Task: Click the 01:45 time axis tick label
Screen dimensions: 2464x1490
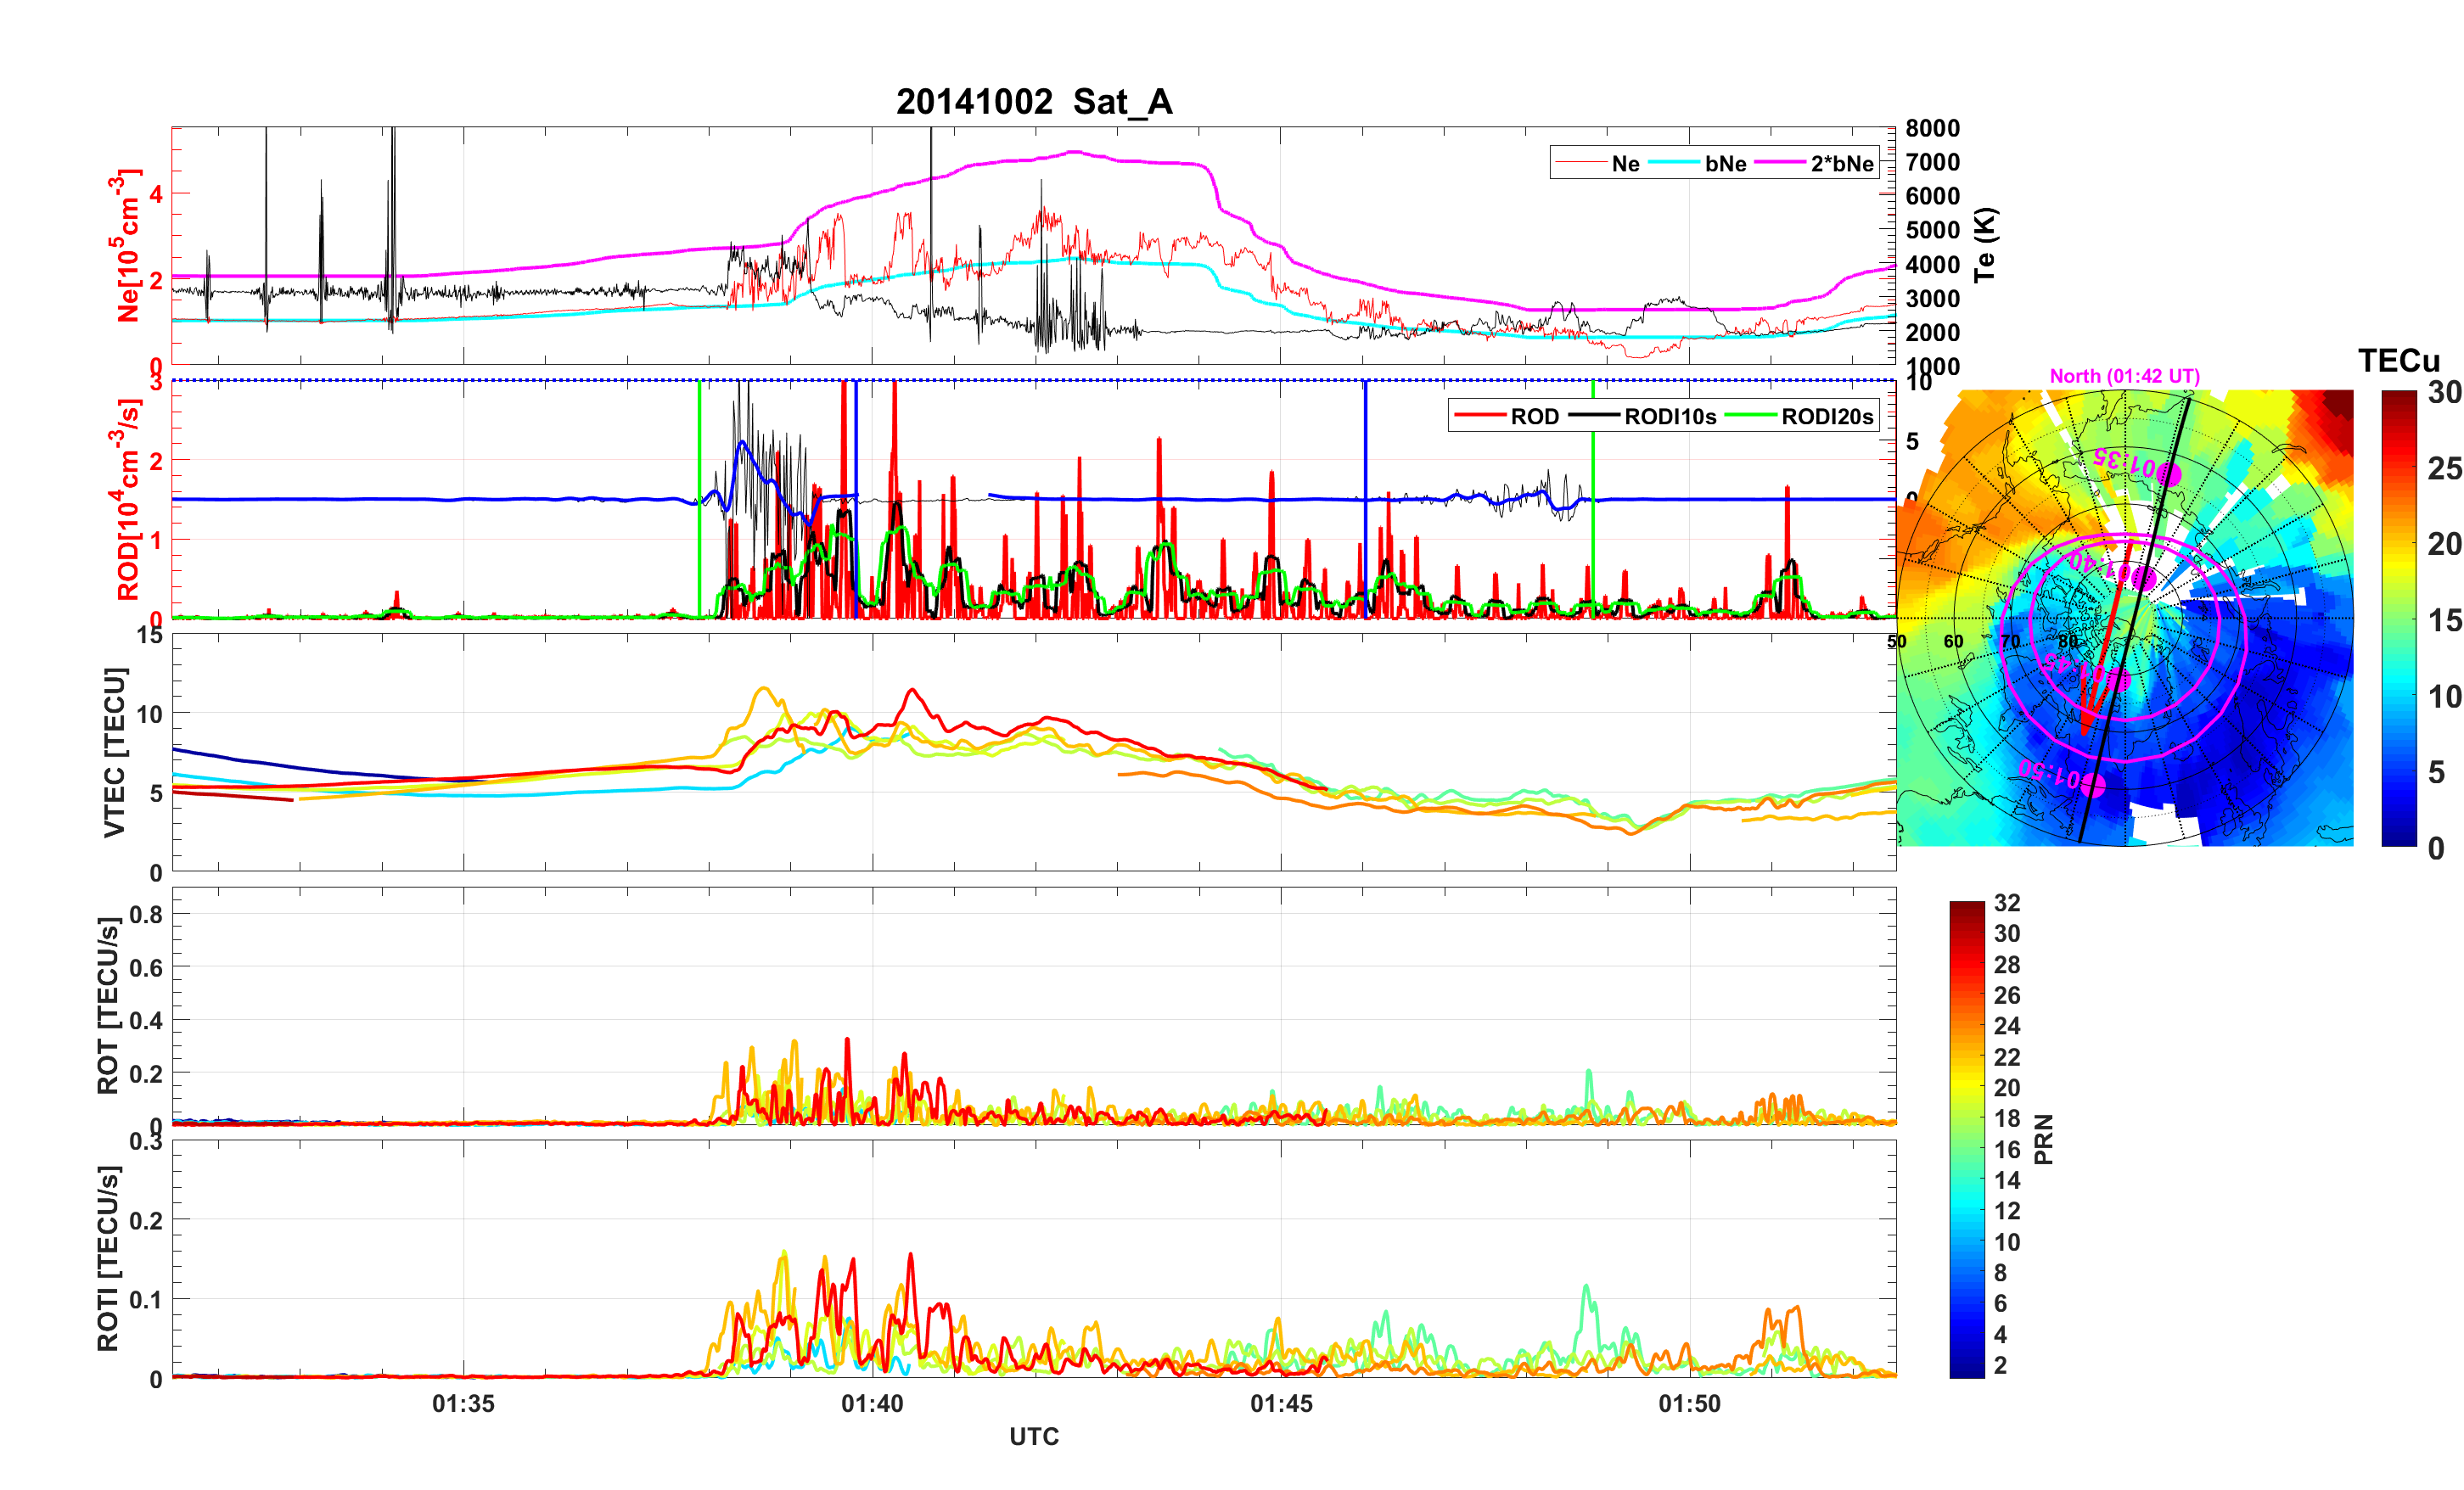Action: pos(1281,1404)
